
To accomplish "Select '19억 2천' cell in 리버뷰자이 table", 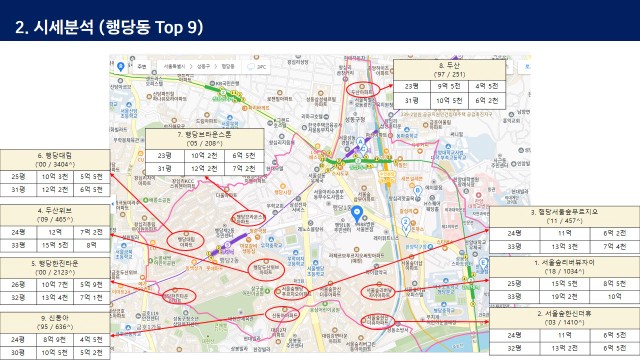I will [x=564, y=296].
